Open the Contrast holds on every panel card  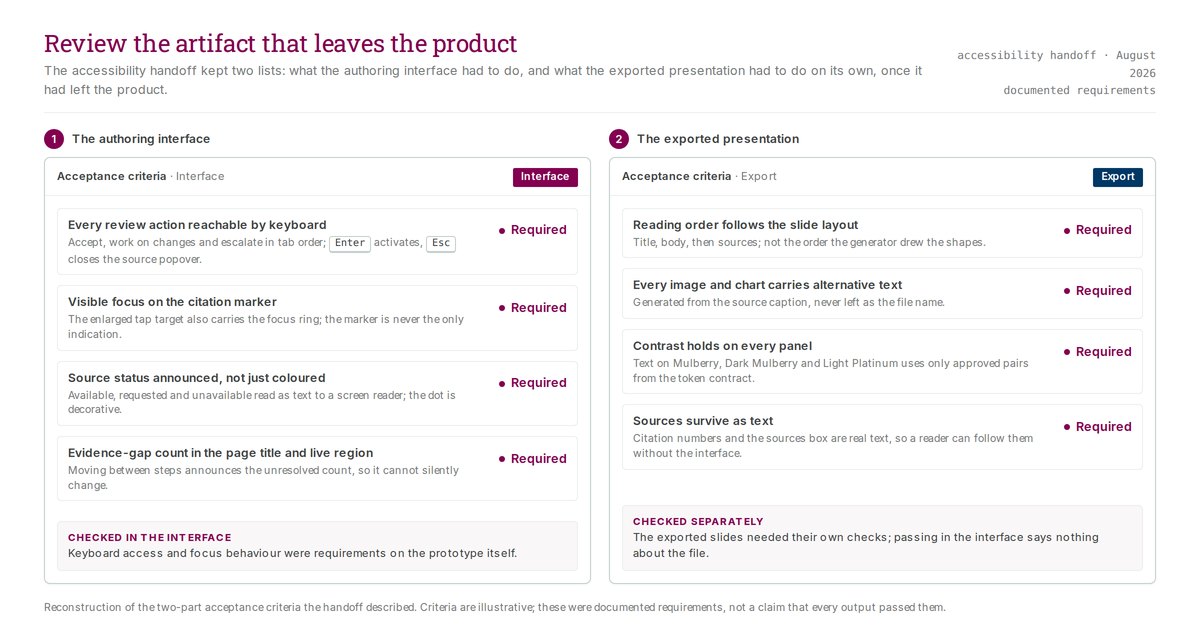click(882, 363)
